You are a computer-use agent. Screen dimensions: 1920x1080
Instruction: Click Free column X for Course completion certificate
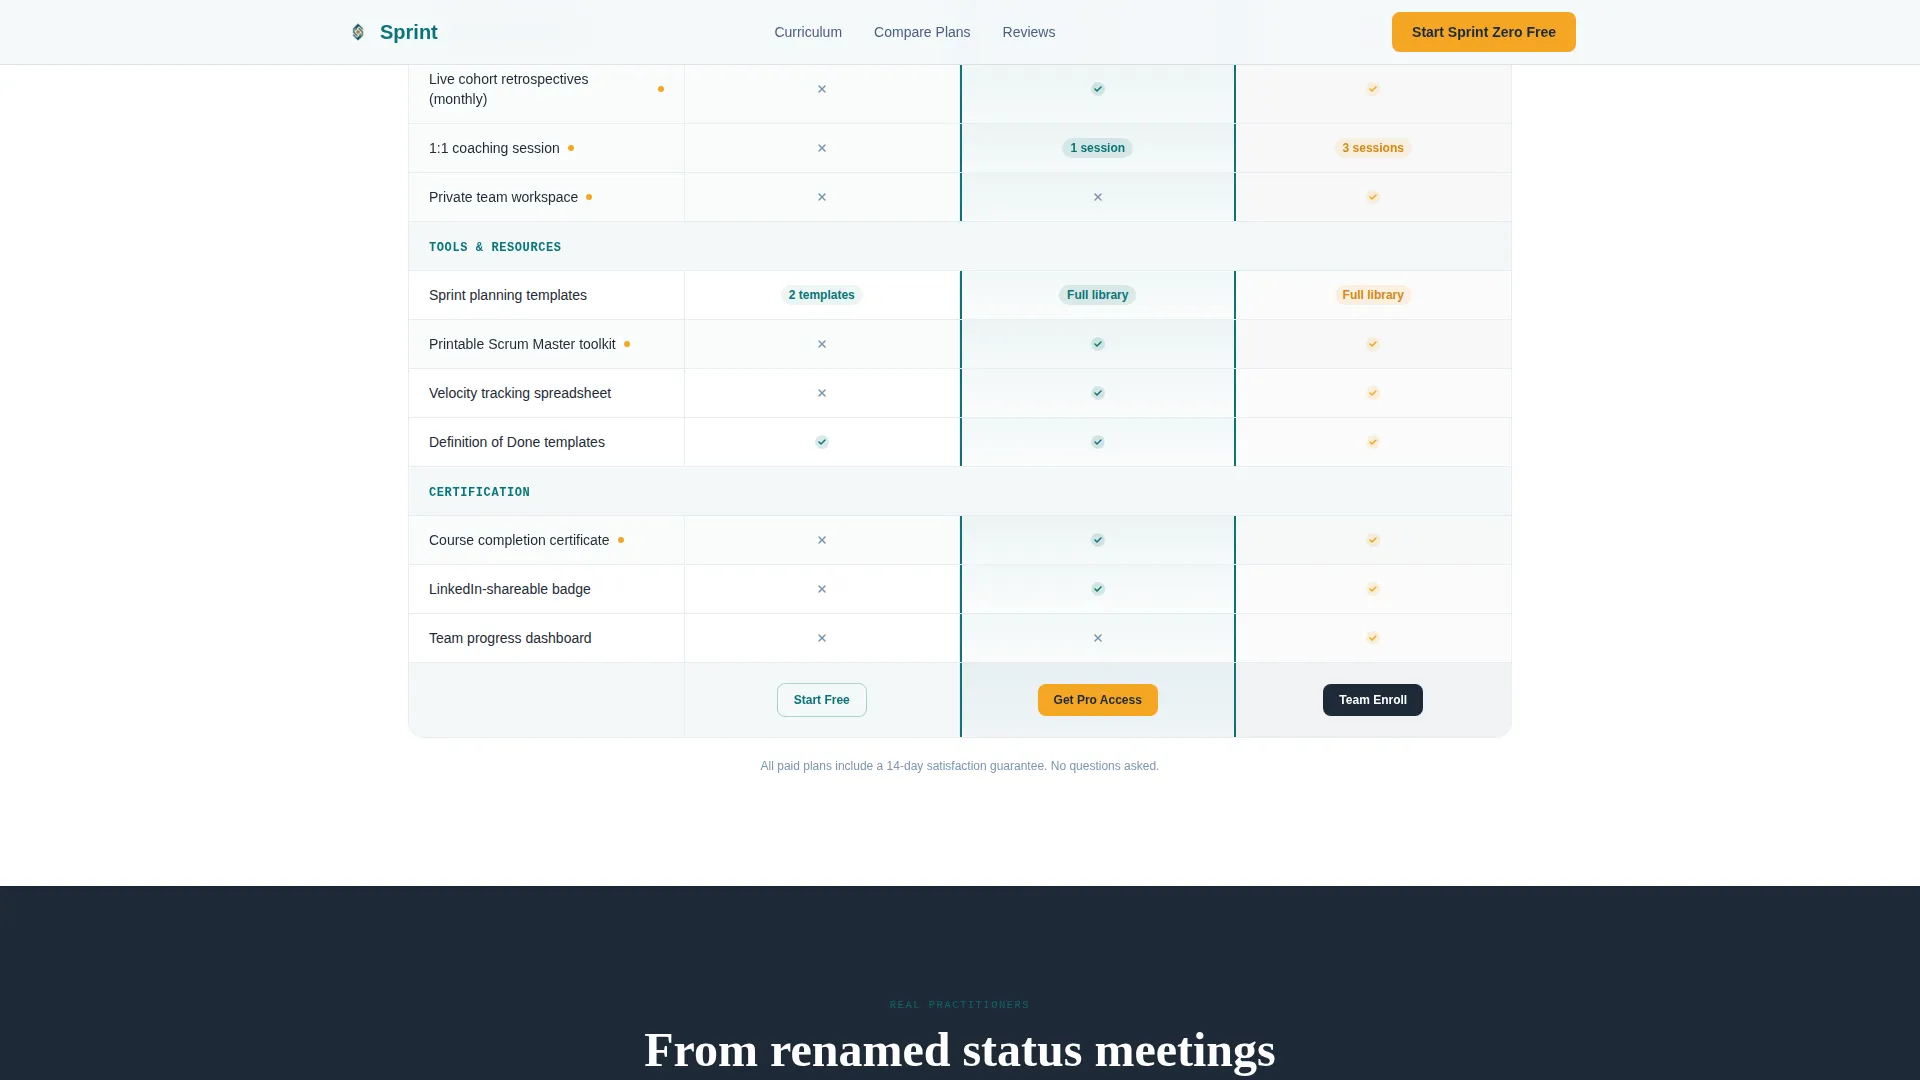click(822, 540)
